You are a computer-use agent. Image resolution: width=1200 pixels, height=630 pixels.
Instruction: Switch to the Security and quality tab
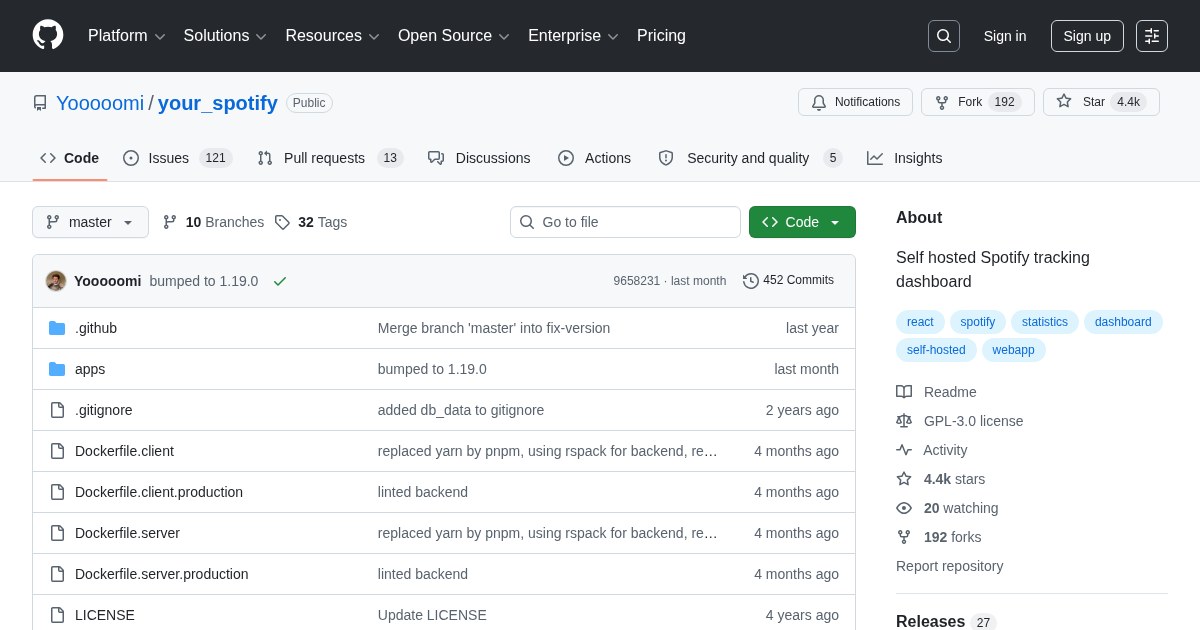click(x=750, y=158)
